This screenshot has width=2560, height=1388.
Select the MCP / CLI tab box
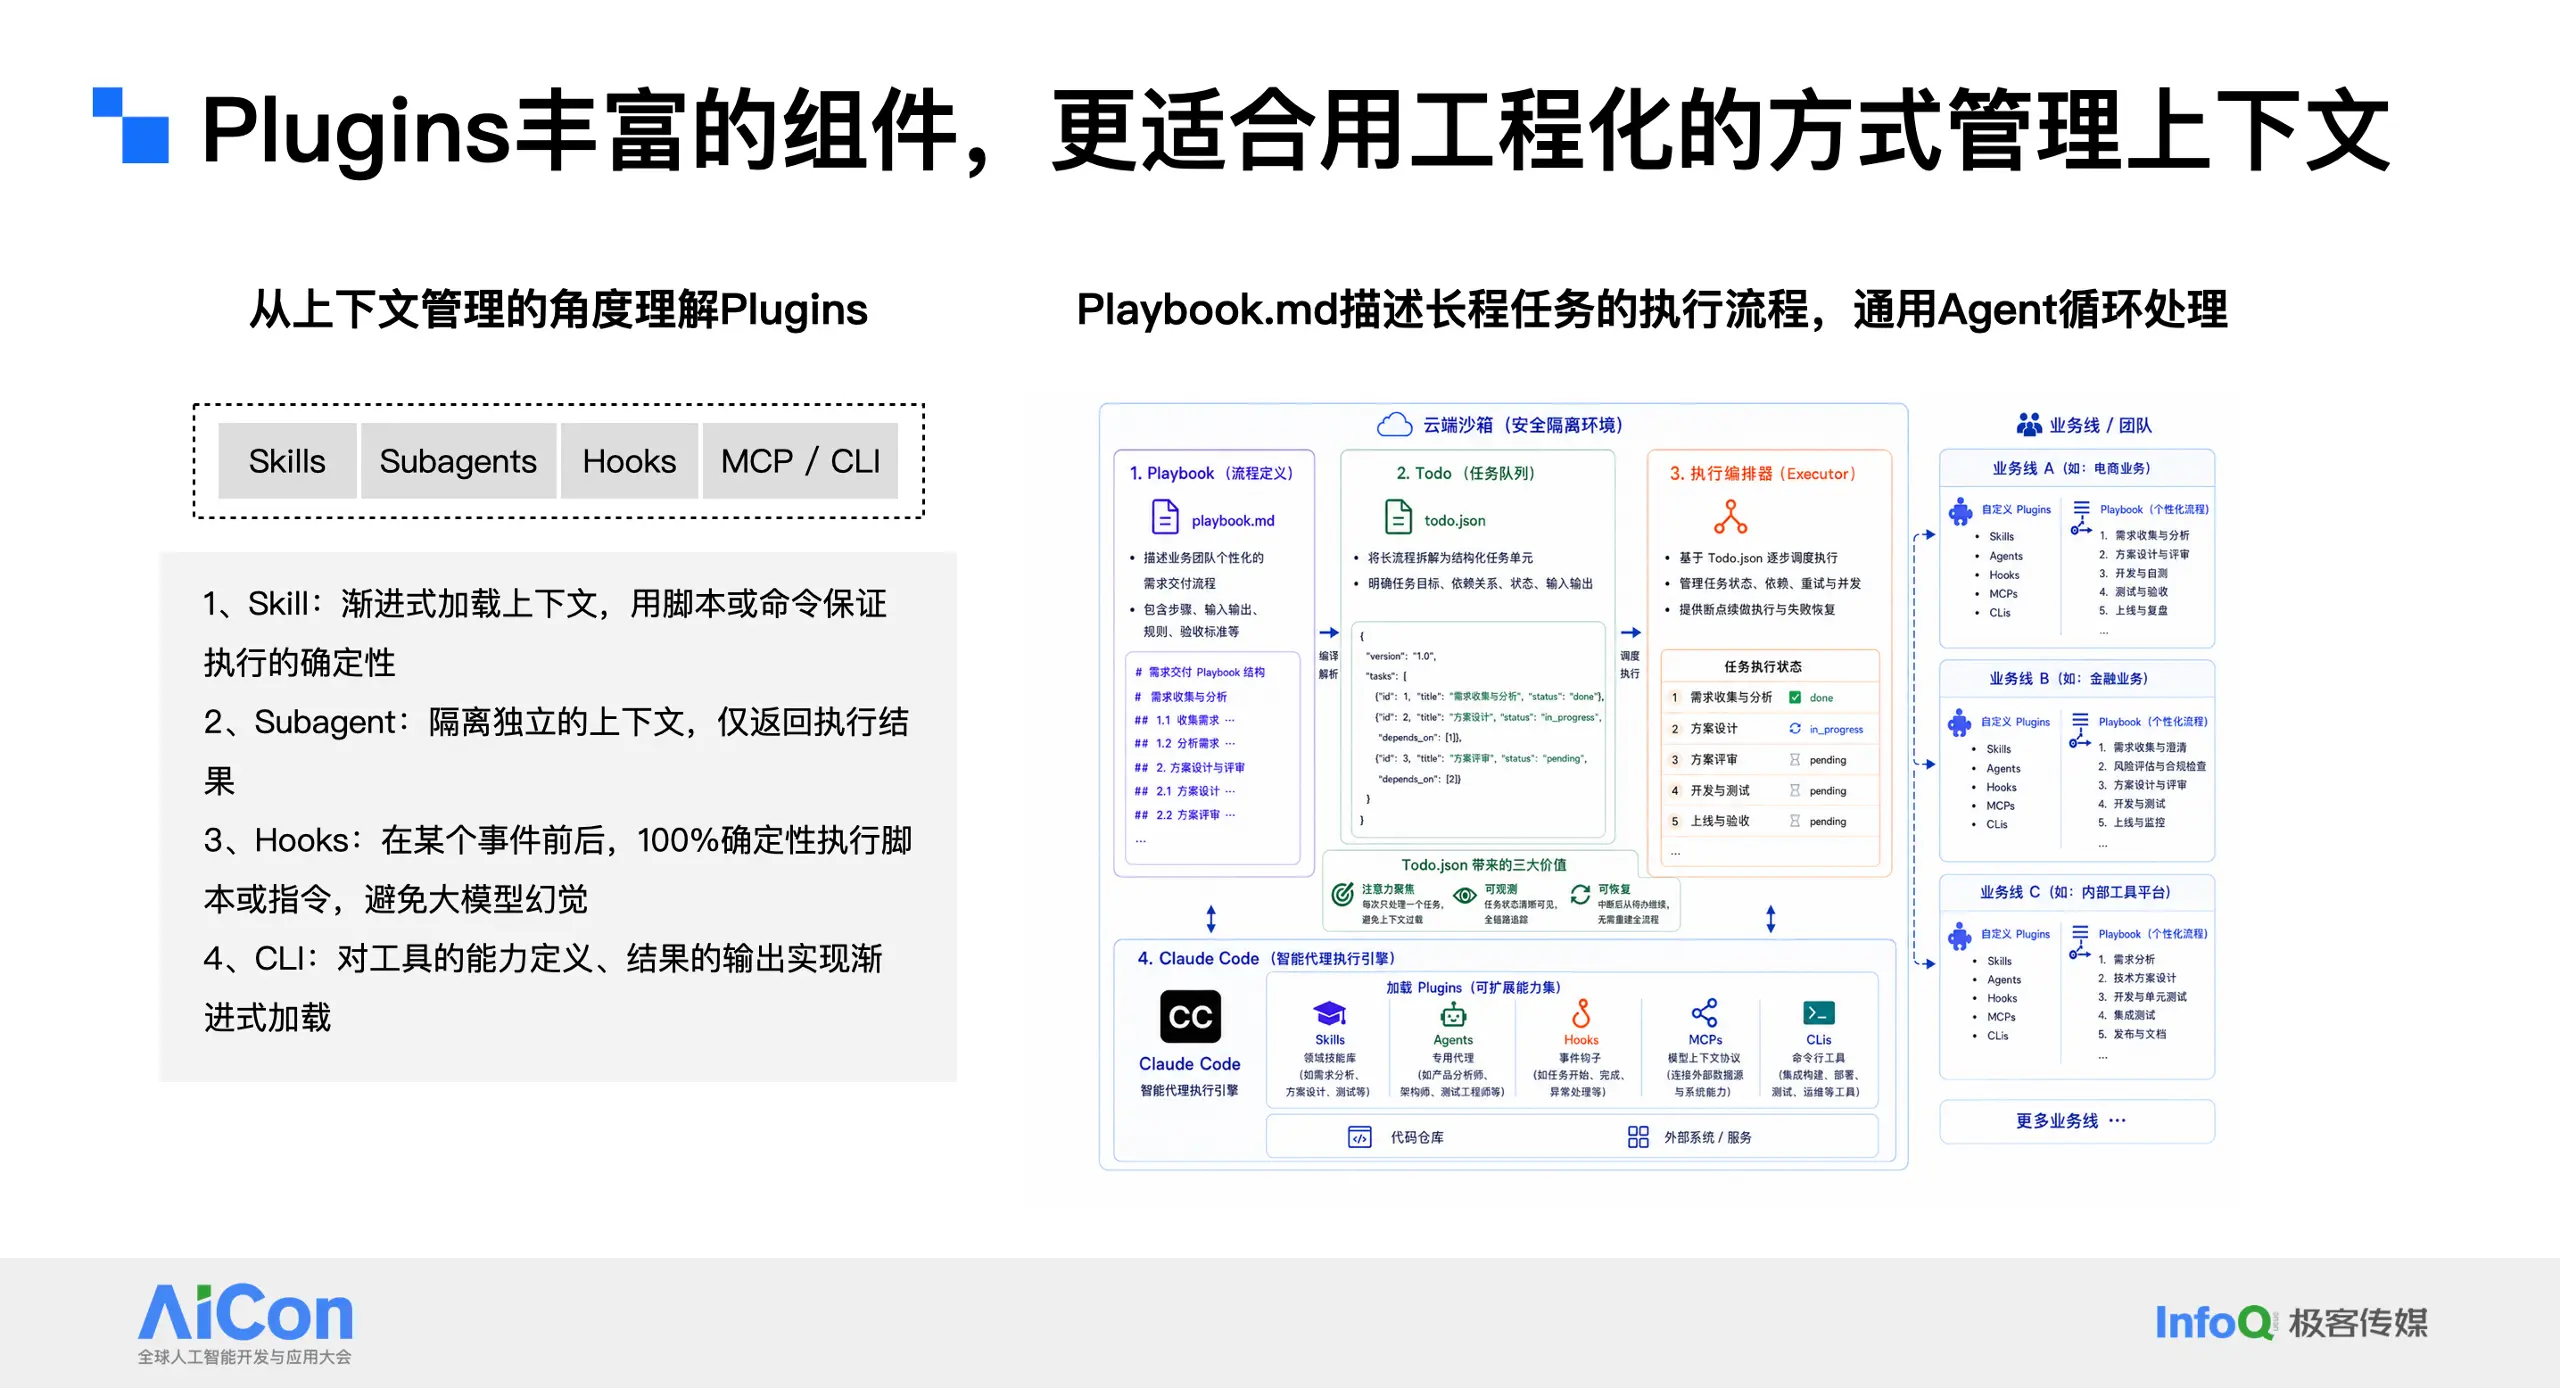800,461
